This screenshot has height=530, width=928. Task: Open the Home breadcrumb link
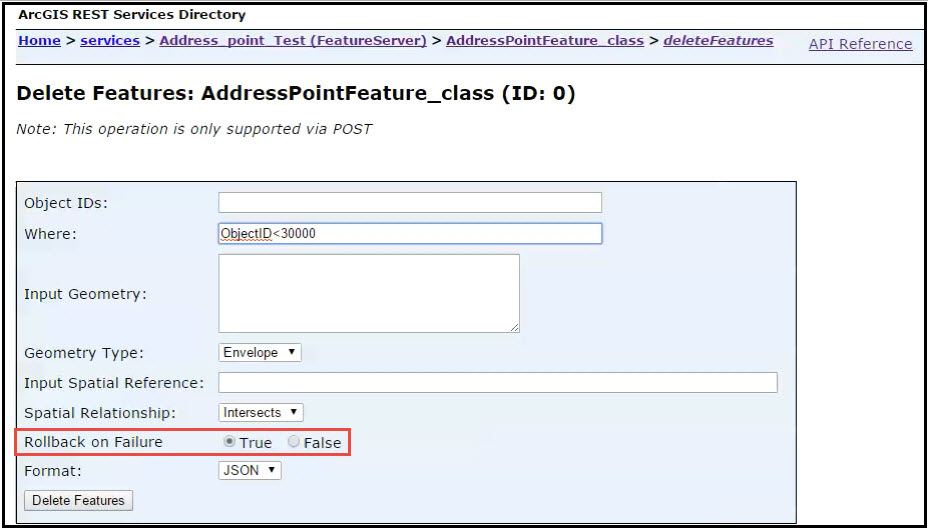[x=39, y=41]
